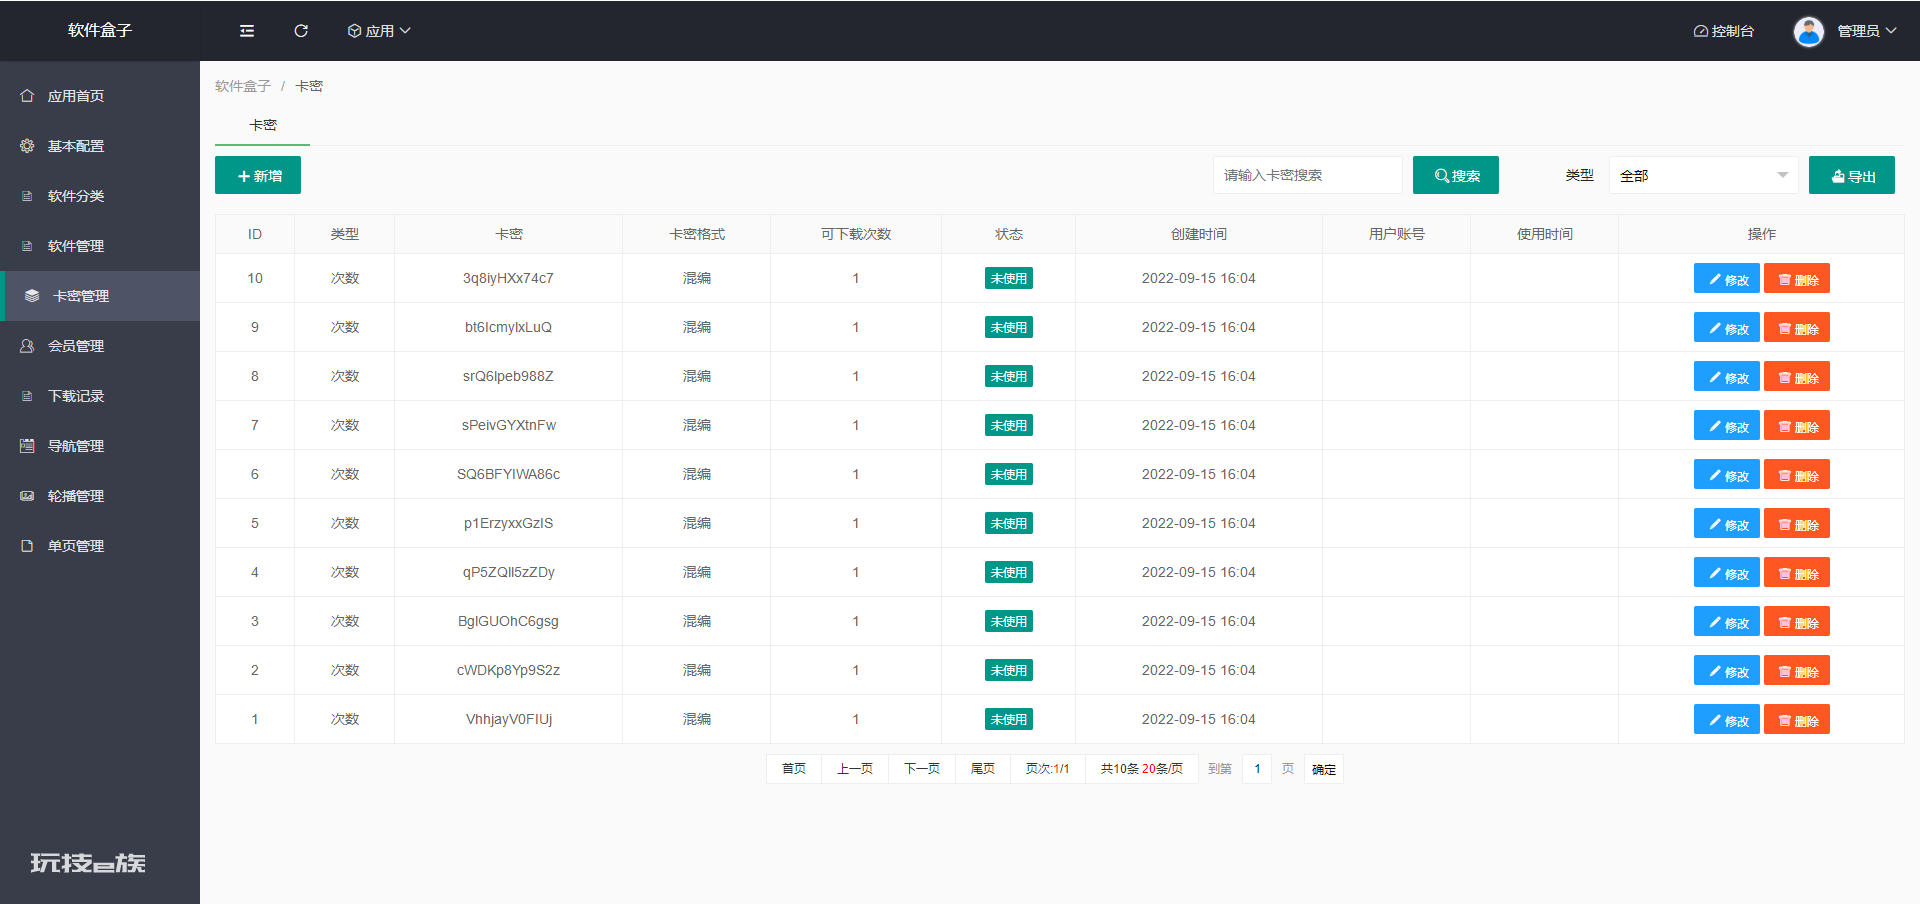
Task: Focus the page number jump input
Action: [1257, 769]
